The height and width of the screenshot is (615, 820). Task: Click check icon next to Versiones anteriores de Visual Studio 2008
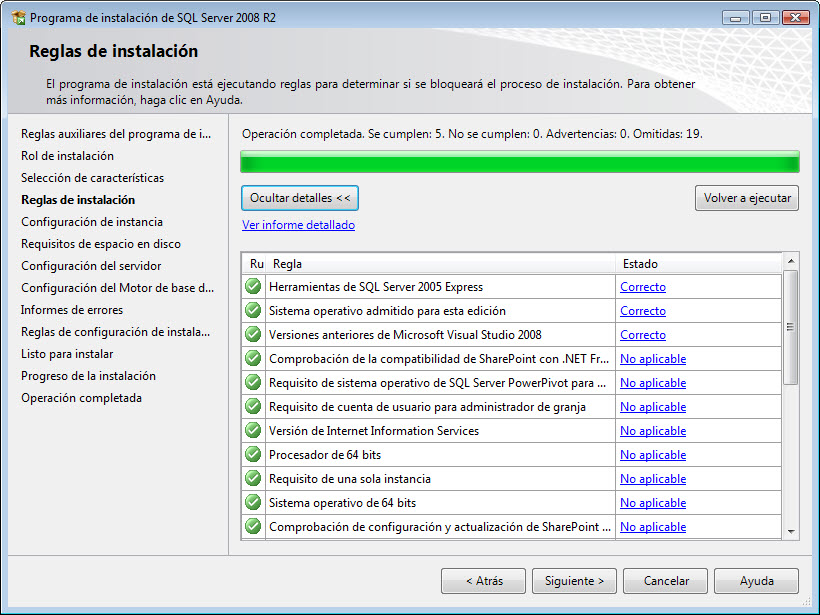(x=253, y=335)
